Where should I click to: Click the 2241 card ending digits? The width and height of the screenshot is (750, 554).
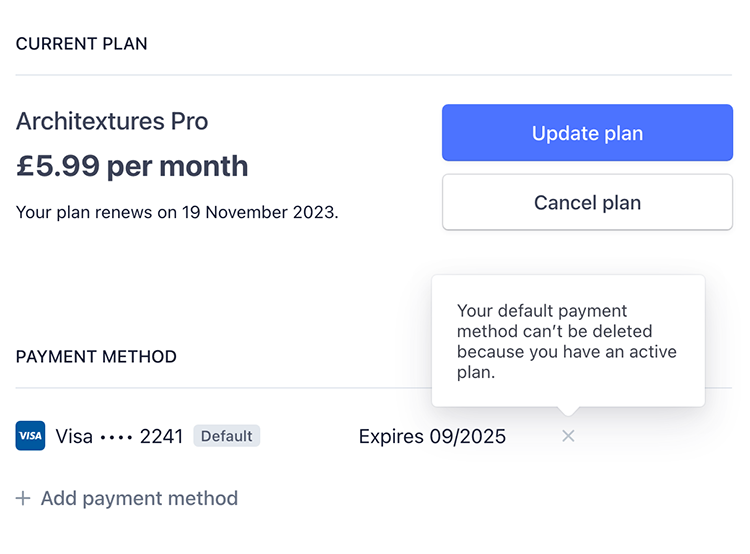tap(161, 436)
